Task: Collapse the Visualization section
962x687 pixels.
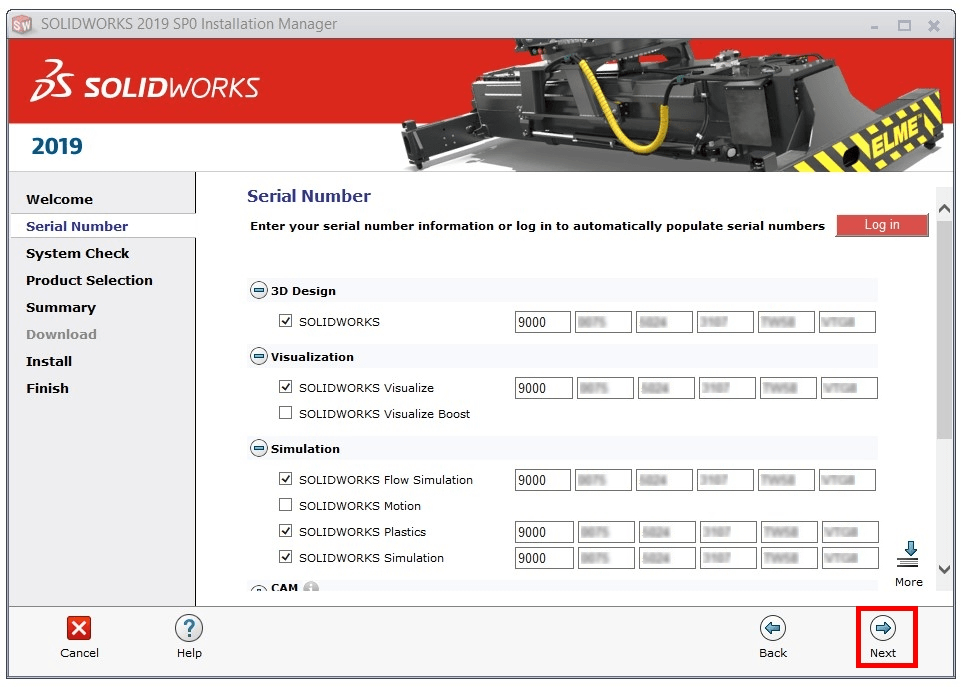Action: click(258, 356)
